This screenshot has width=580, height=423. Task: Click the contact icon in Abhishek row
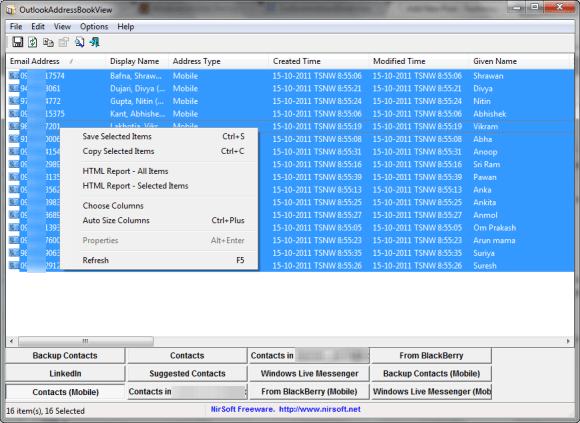(14, 114)
